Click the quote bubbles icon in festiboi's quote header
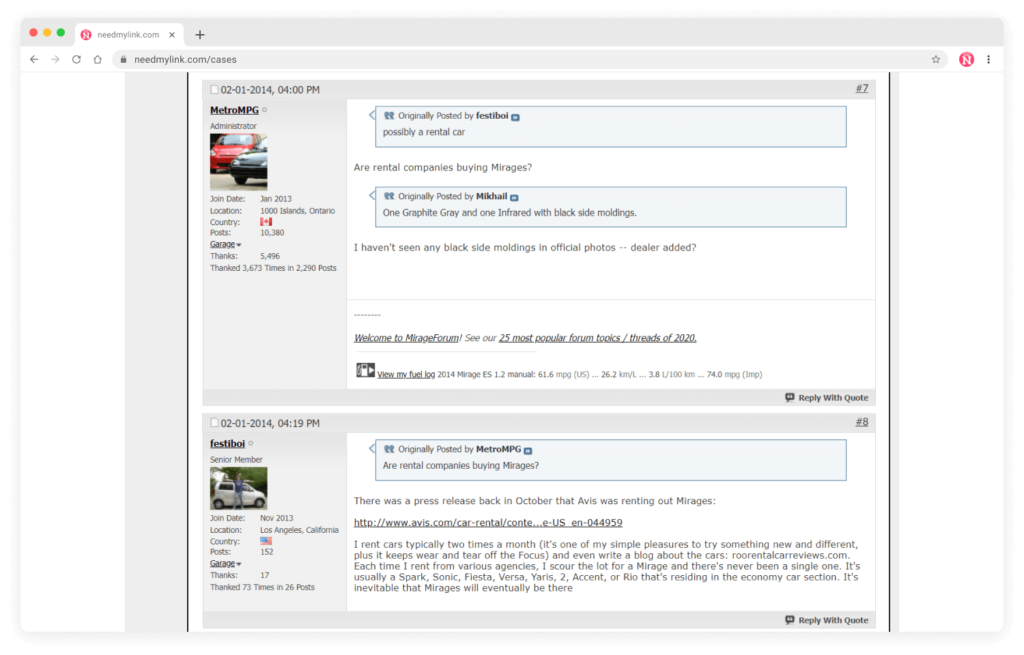The image size is (1024, 655). point(388,116)
